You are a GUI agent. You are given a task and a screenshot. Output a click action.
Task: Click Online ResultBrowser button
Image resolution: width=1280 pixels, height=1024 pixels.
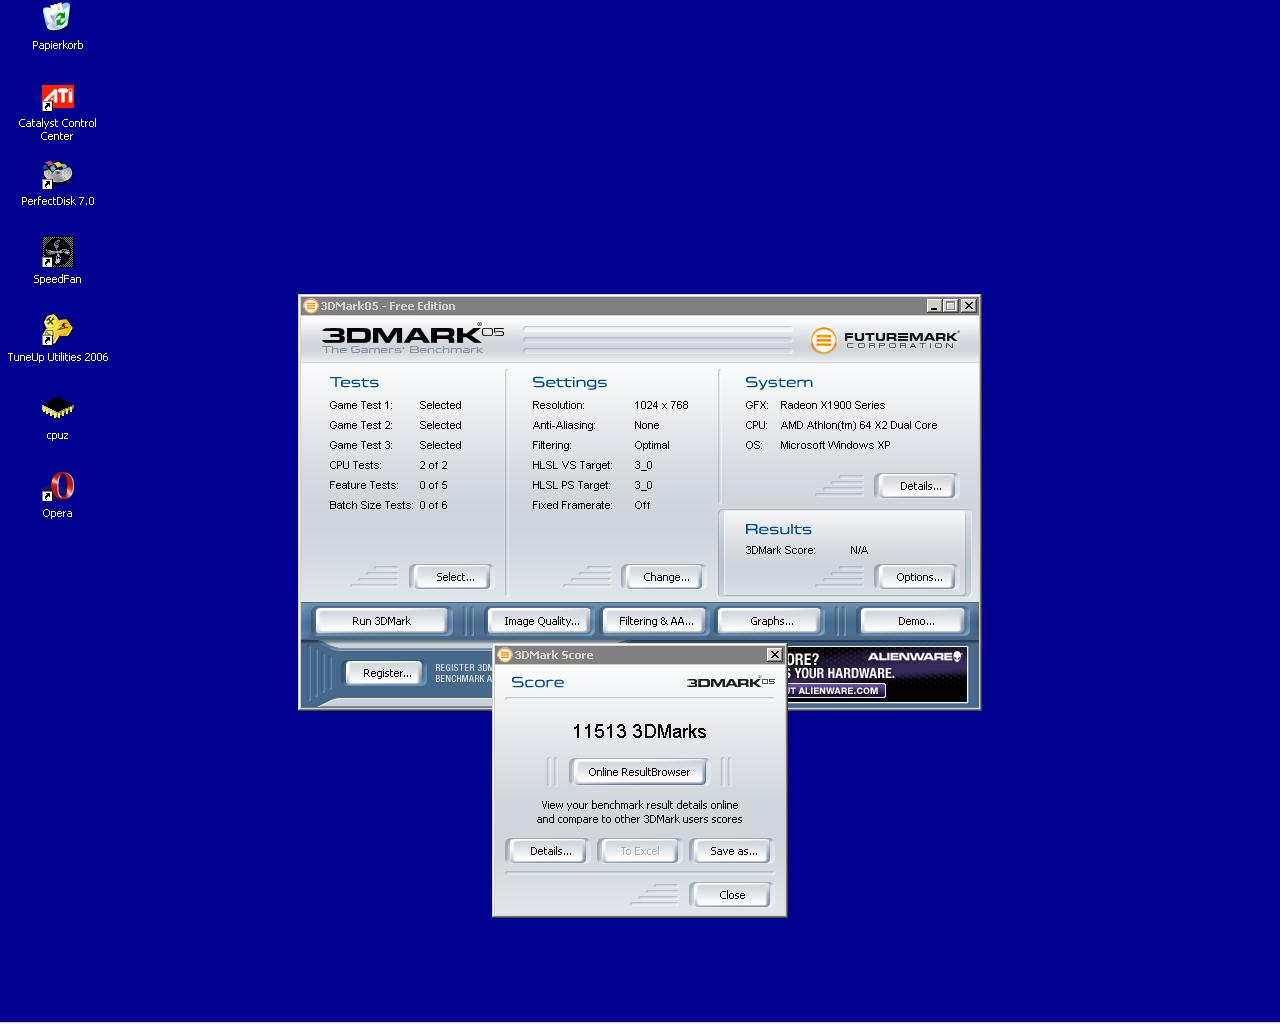click(639, 772)
